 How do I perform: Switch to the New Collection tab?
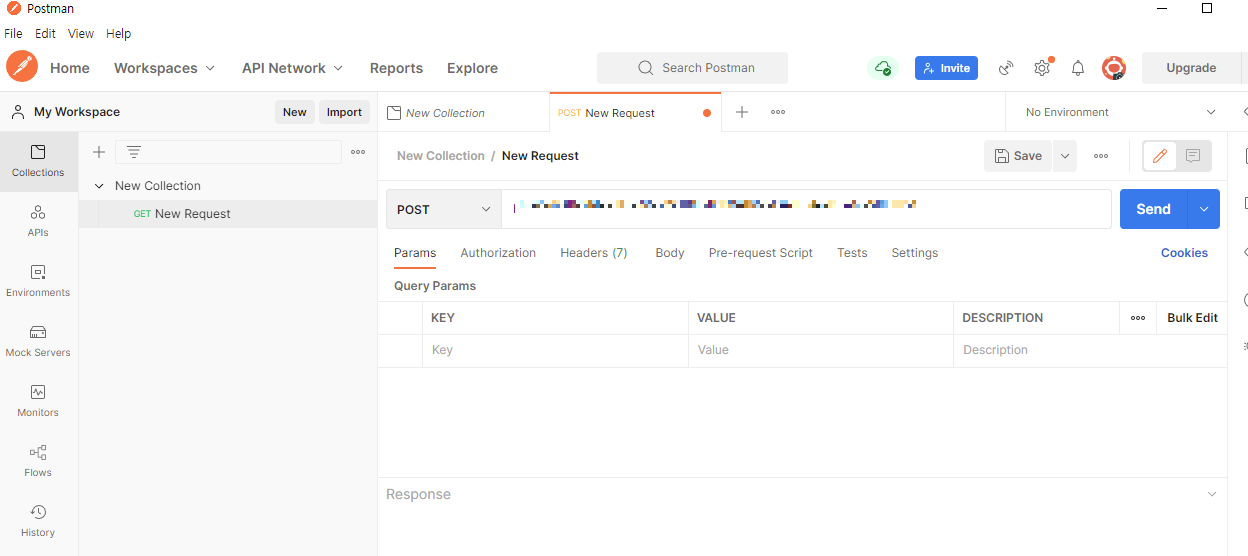tap(464, 113)
